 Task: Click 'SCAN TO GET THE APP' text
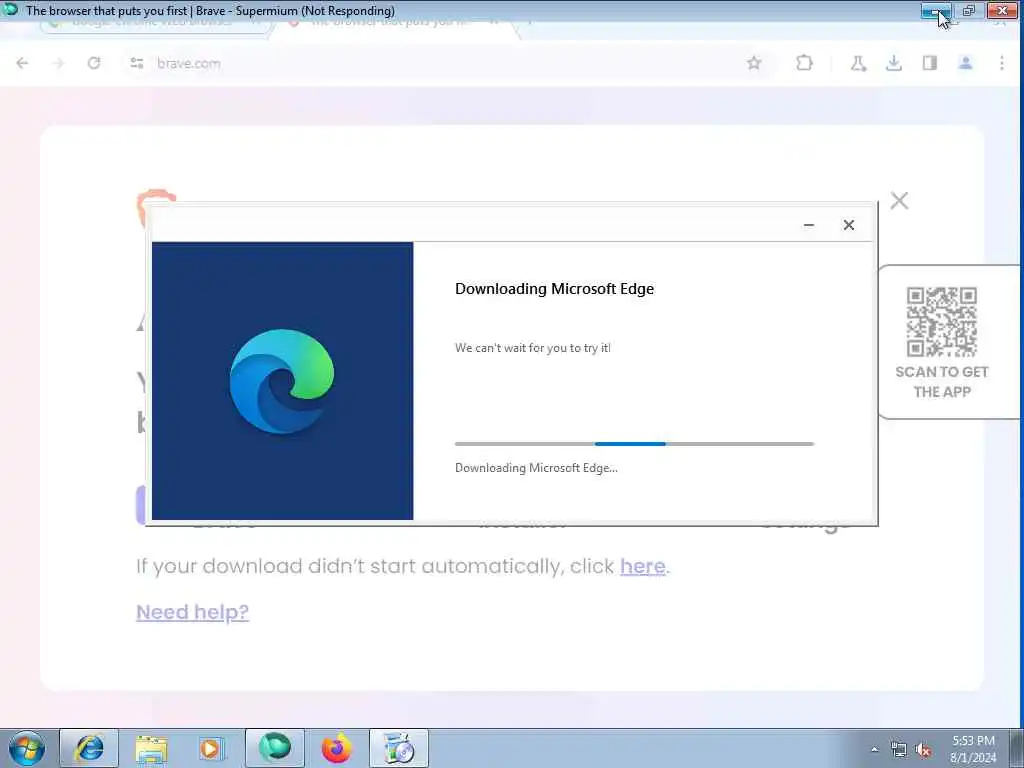[x=942, y=382]
